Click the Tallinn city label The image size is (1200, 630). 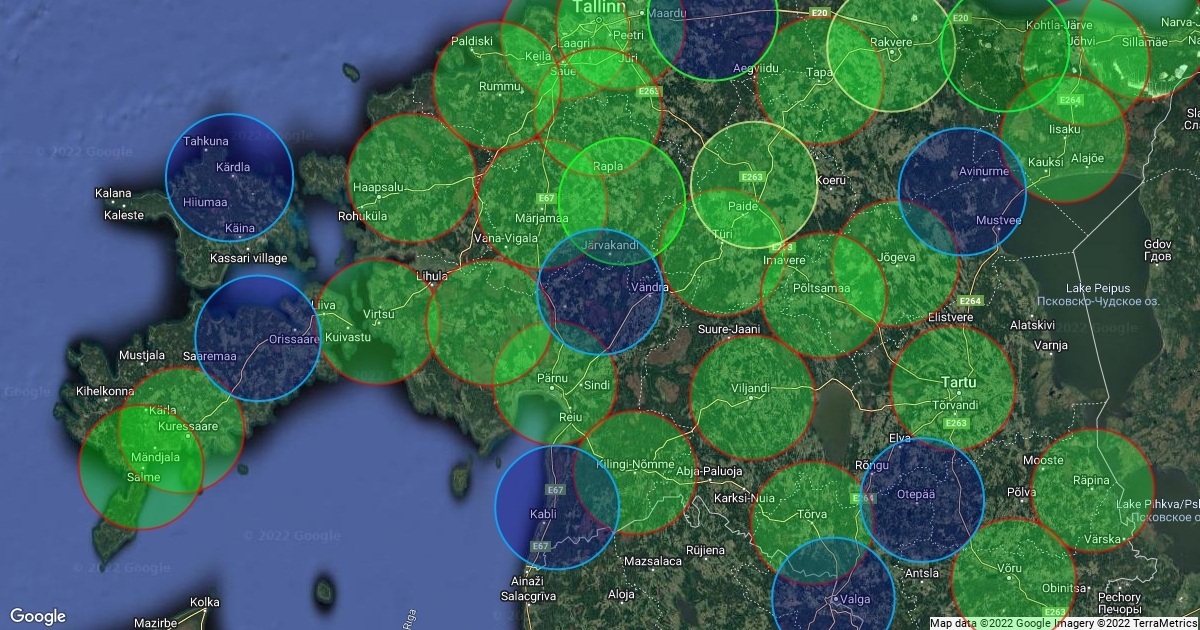click(598, 7)
